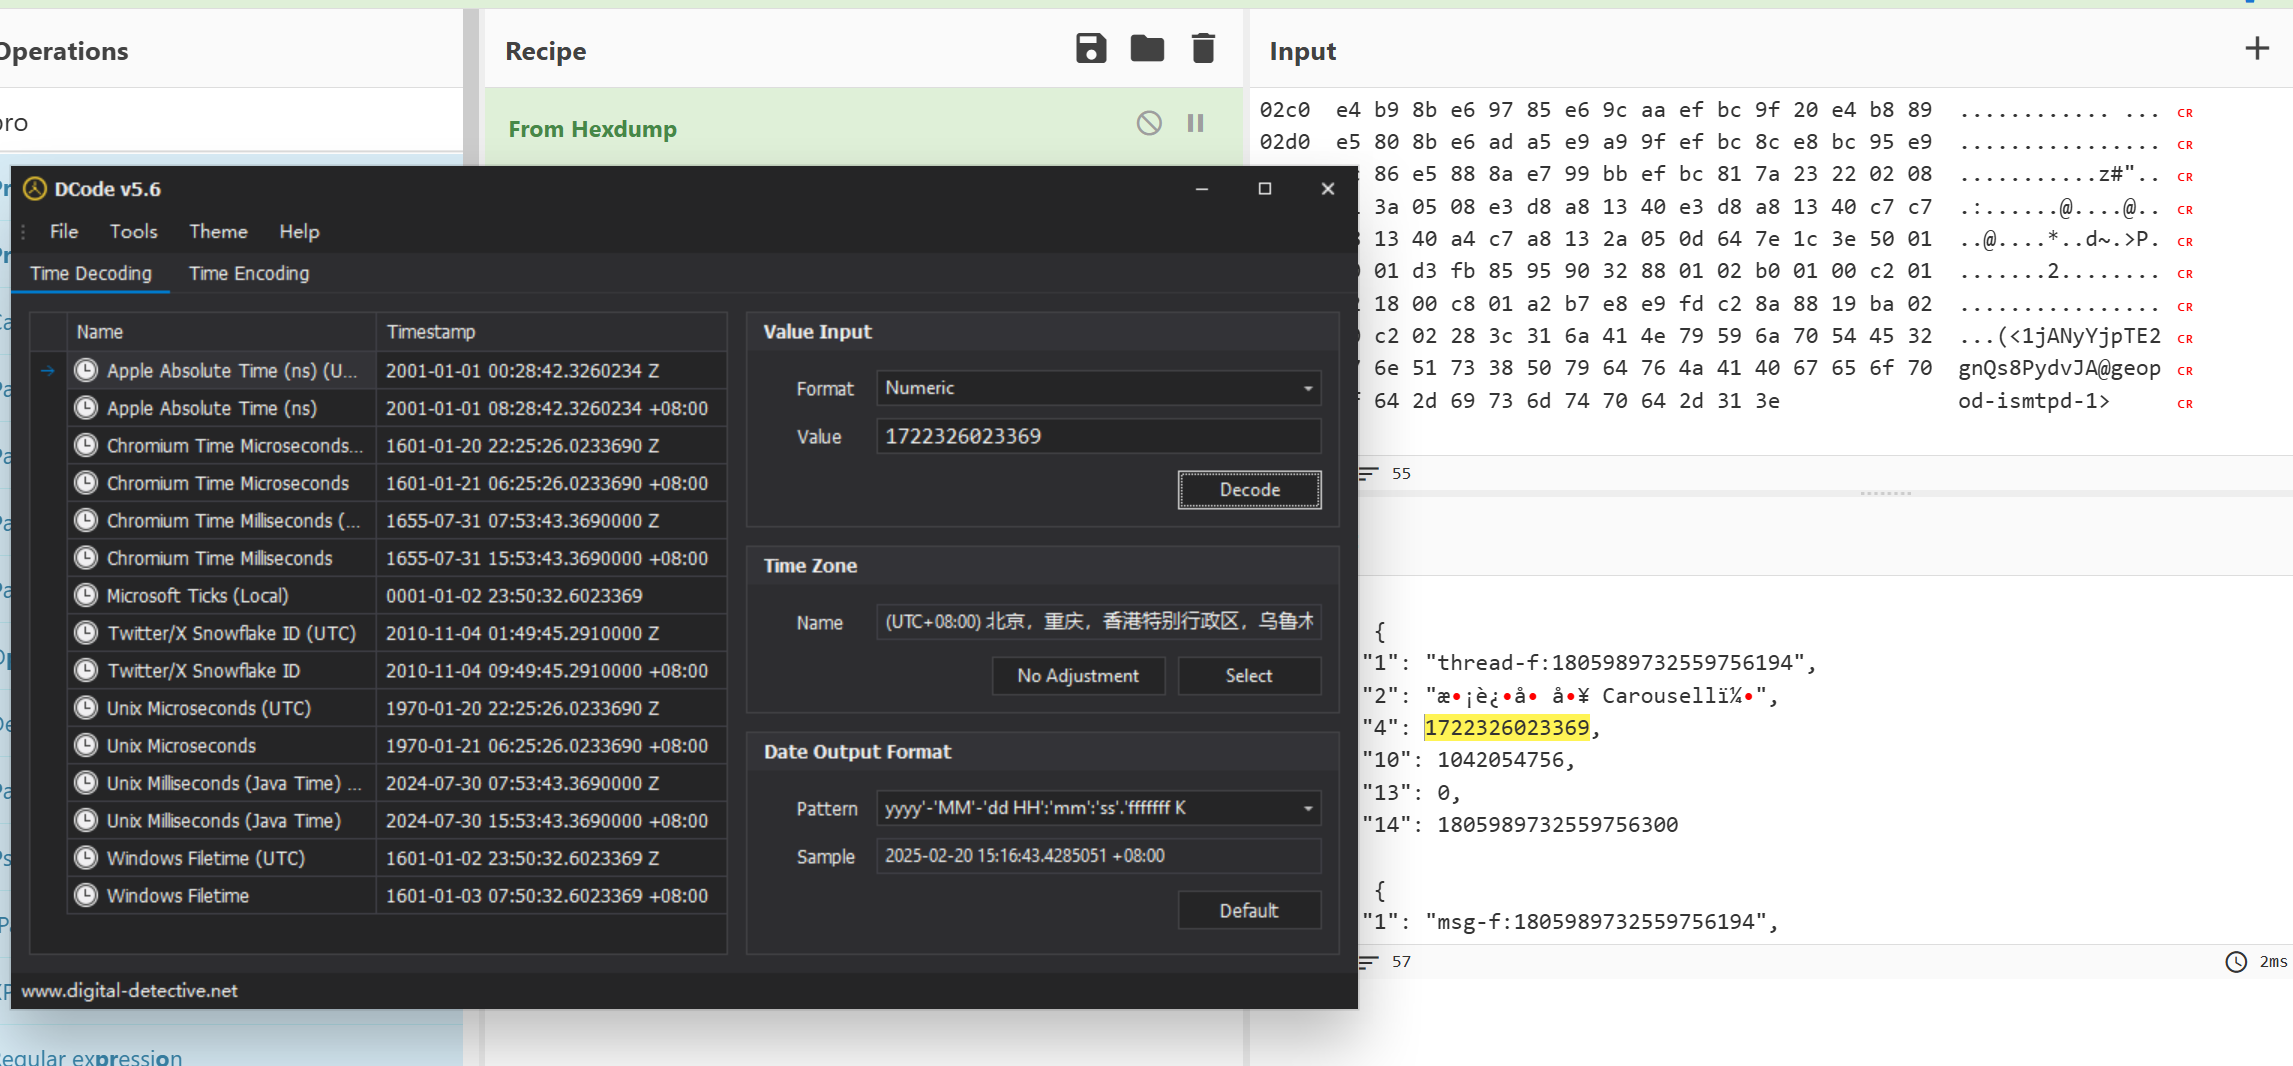Click timestamp 2024-07-30 07:53:43.3690000 Z

tap(522, 783)
